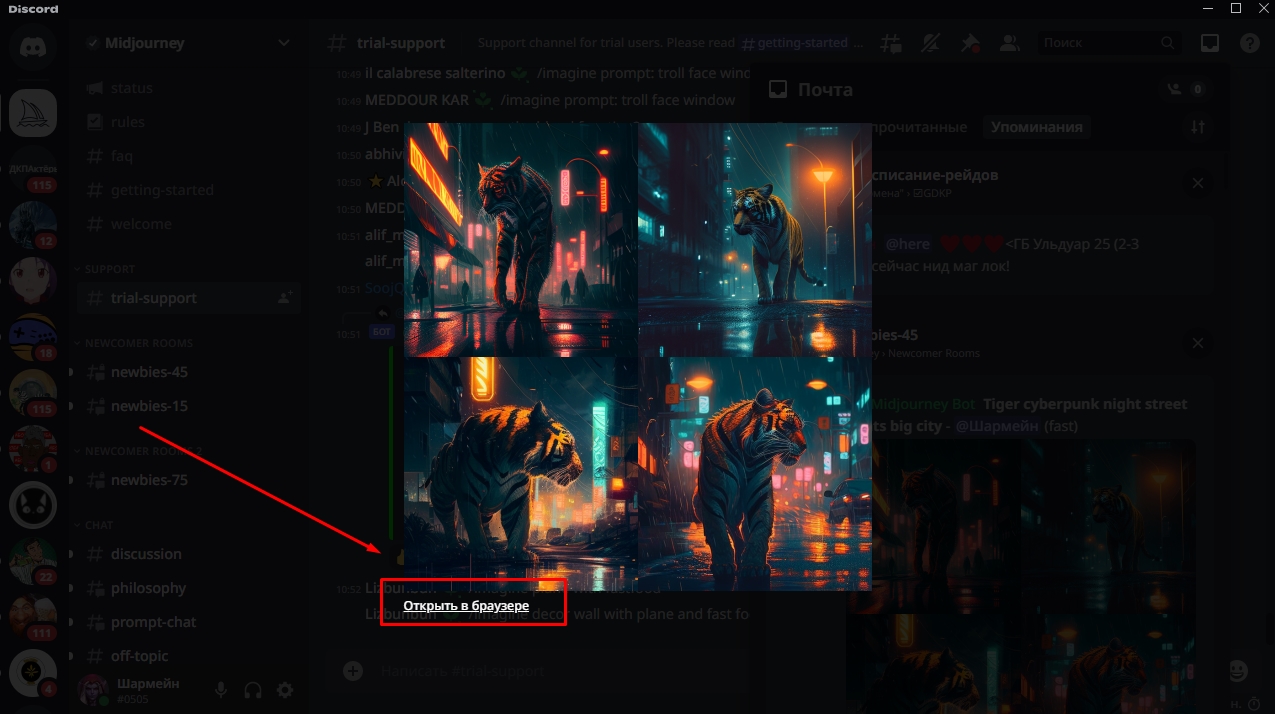Collapse the NEWCOMER ROOMS 2 category
The width and height of the screenshot is (1275, 714).
pyautogui.click(x=138, y=451)
